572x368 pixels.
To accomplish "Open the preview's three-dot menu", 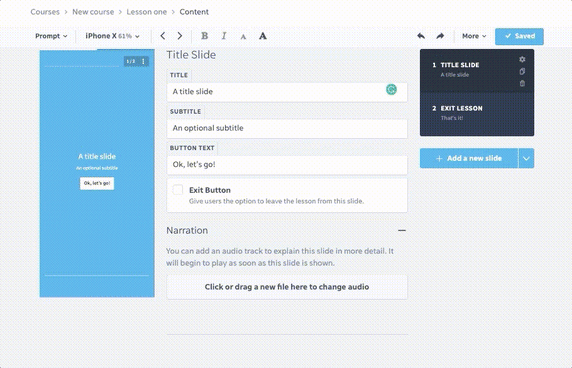I will pyautogui.click(x=143, y=61).
